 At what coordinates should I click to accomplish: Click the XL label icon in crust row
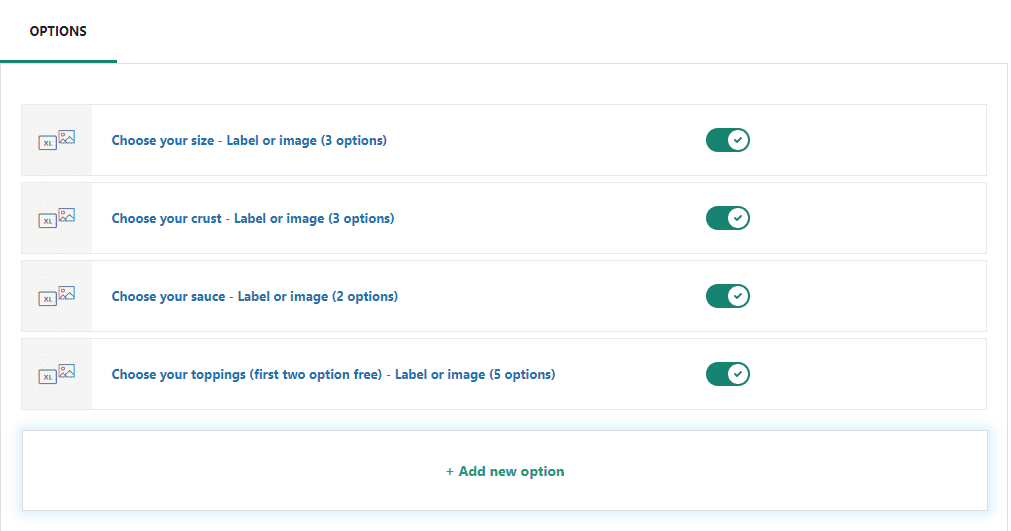click(48, 221)
